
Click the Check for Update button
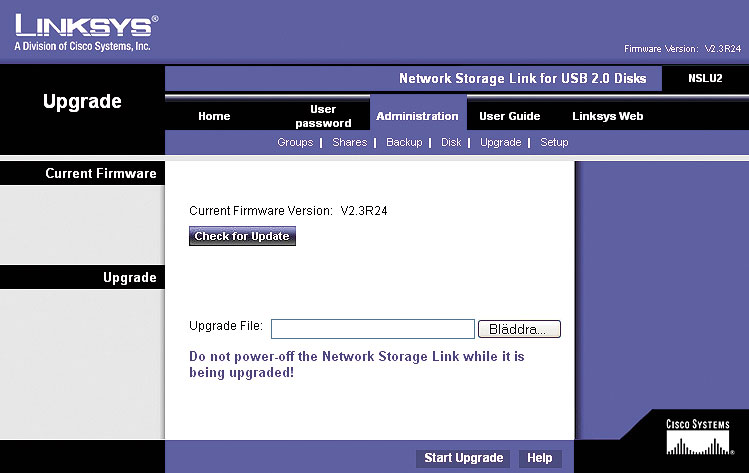click(242, 236)
